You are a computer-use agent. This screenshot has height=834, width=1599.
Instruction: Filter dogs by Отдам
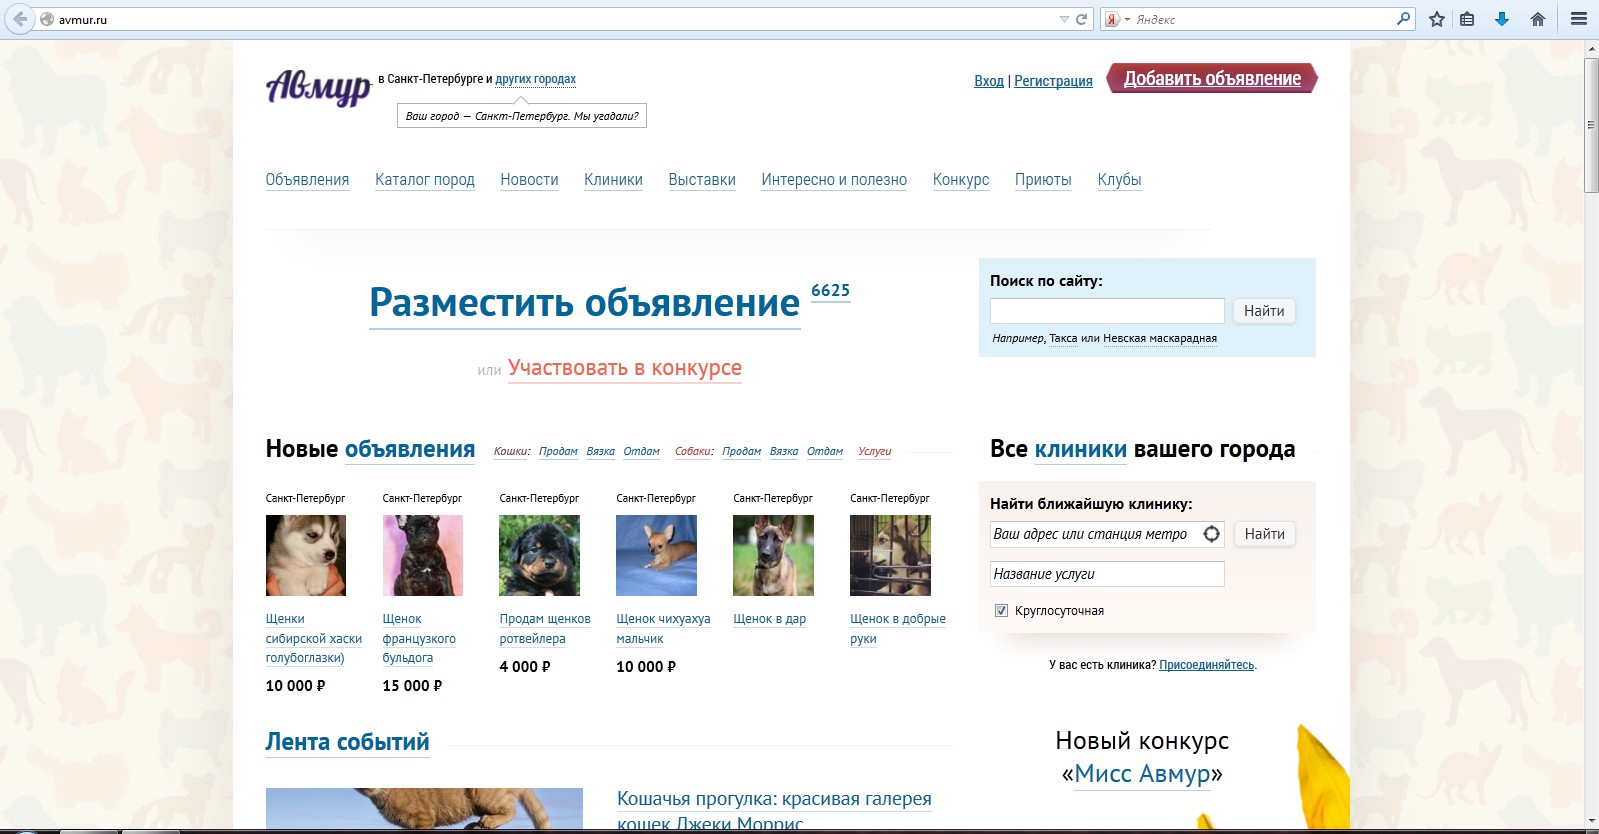825,451
